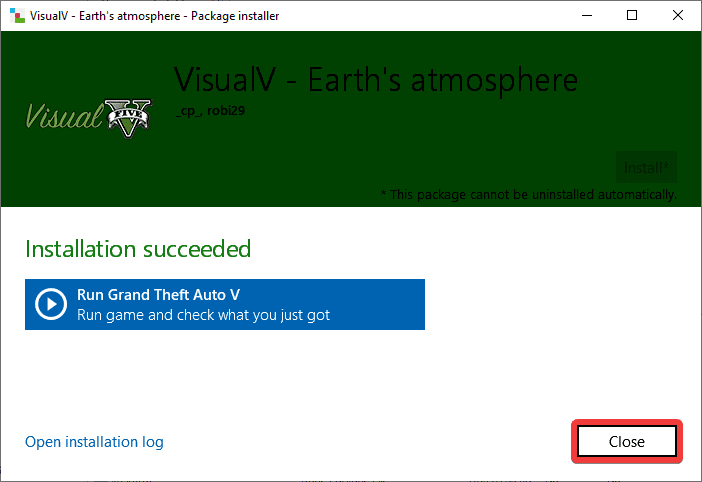Minimize the package installer window
Viewport: 702px width, 482px height.
point(586,16)
